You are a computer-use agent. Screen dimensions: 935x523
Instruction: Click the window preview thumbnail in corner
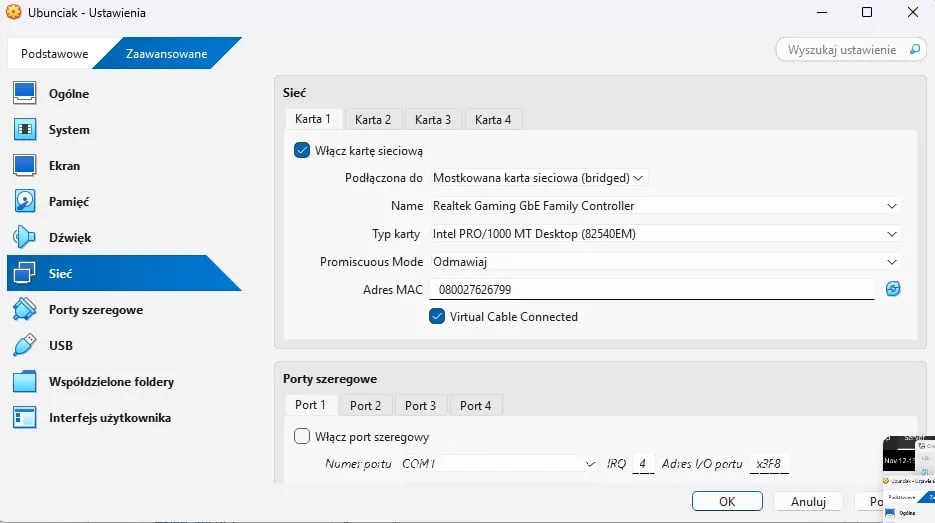909,479
